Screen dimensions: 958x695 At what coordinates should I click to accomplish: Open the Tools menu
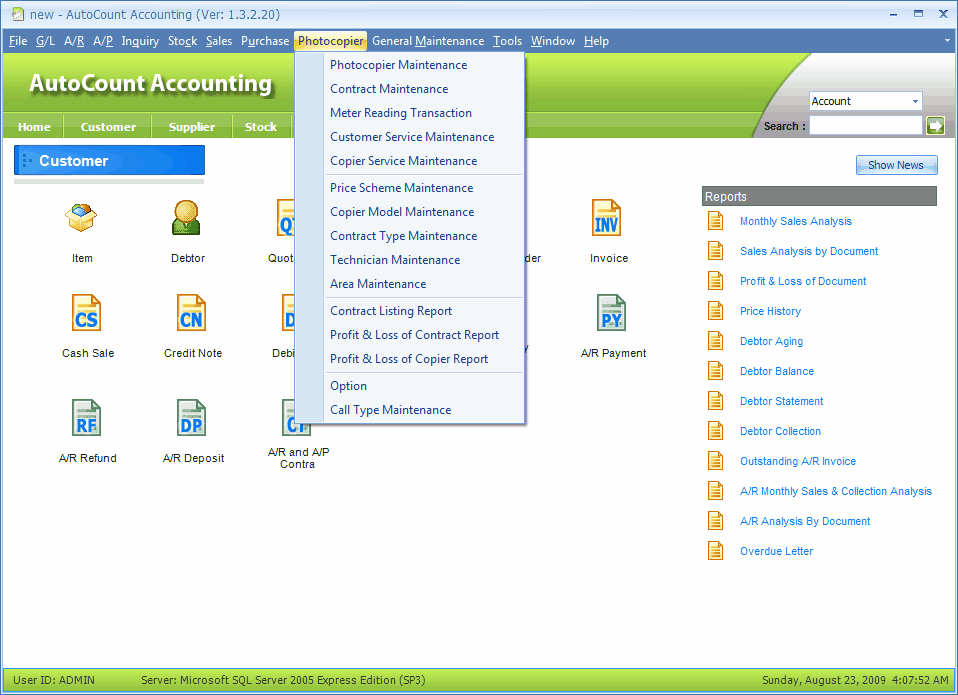507,41
